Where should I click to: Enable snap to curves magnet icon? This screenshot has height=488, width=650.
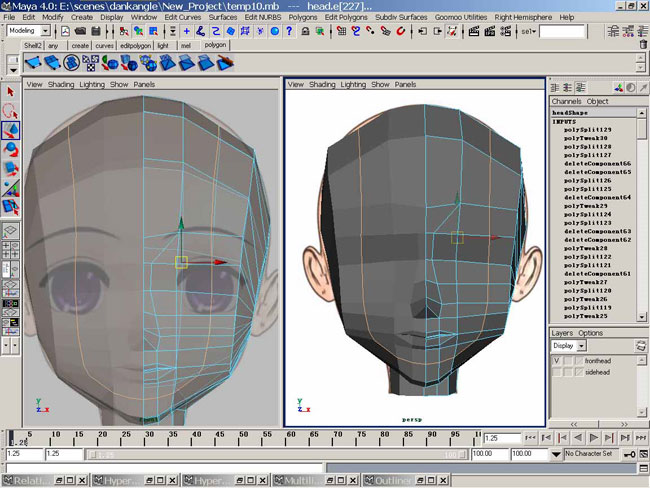tap(356, 31)
